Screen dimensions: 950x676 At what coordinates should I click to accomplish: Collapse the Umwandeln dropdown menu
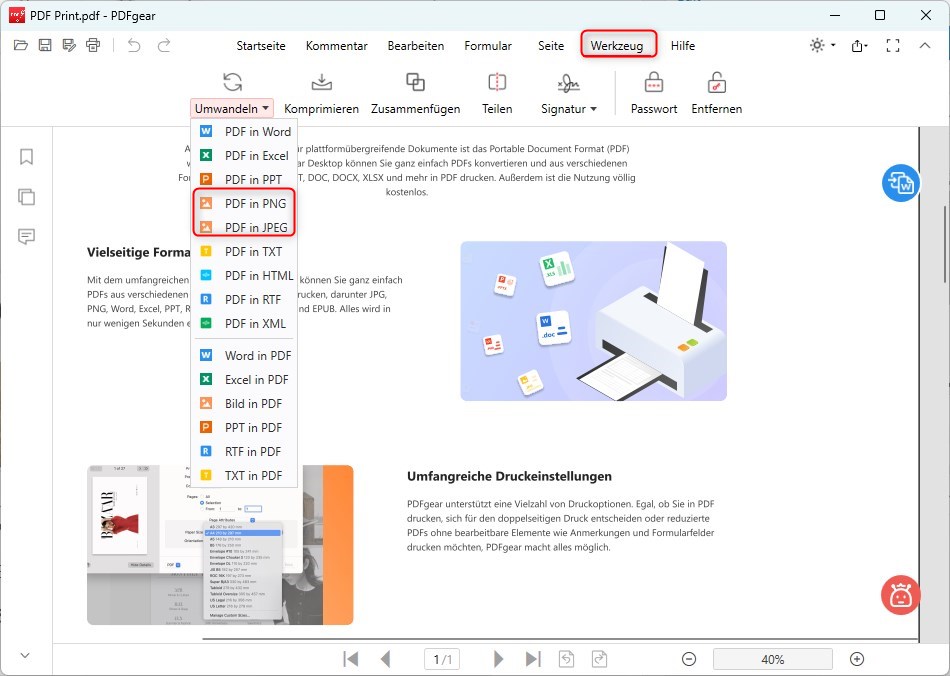(x=232, y=108)
